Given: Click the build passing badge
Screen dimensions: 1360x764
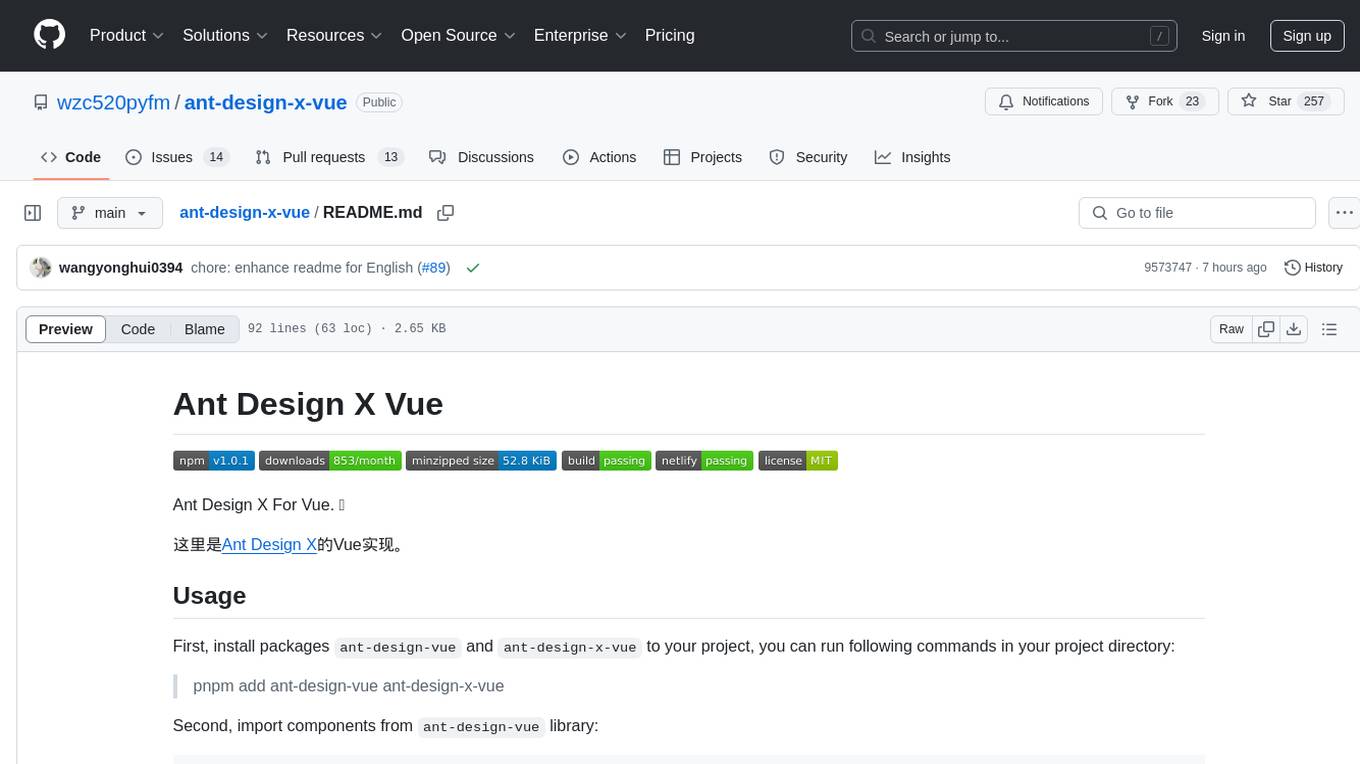Looking at the screenshot, I should pyautogui.click(x=606, y=461).
